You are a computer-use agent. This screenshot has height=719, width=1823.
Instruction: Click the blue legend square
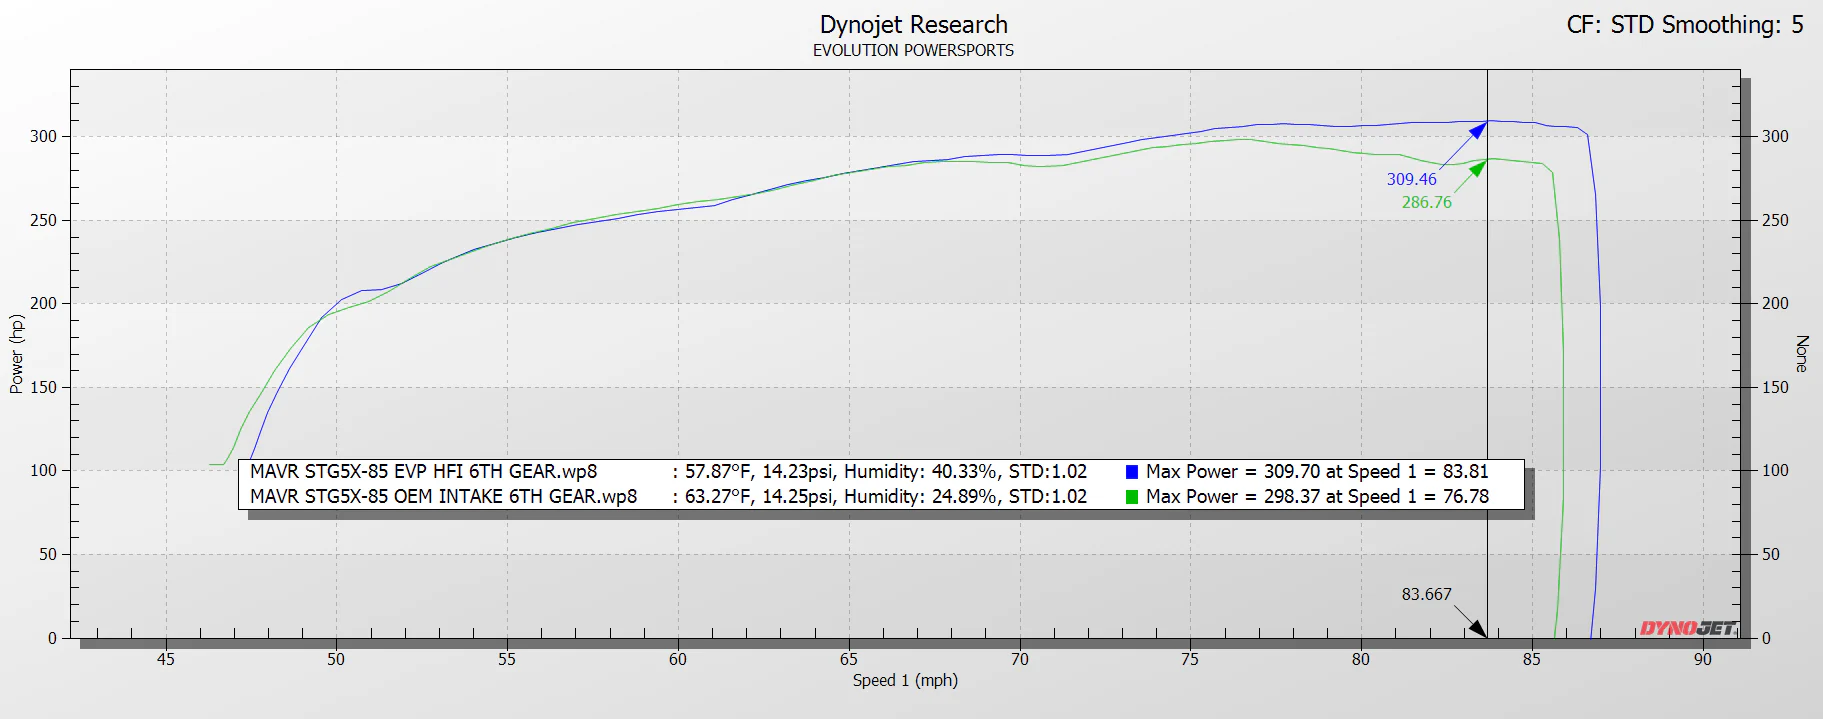[x=1132, y=472]
